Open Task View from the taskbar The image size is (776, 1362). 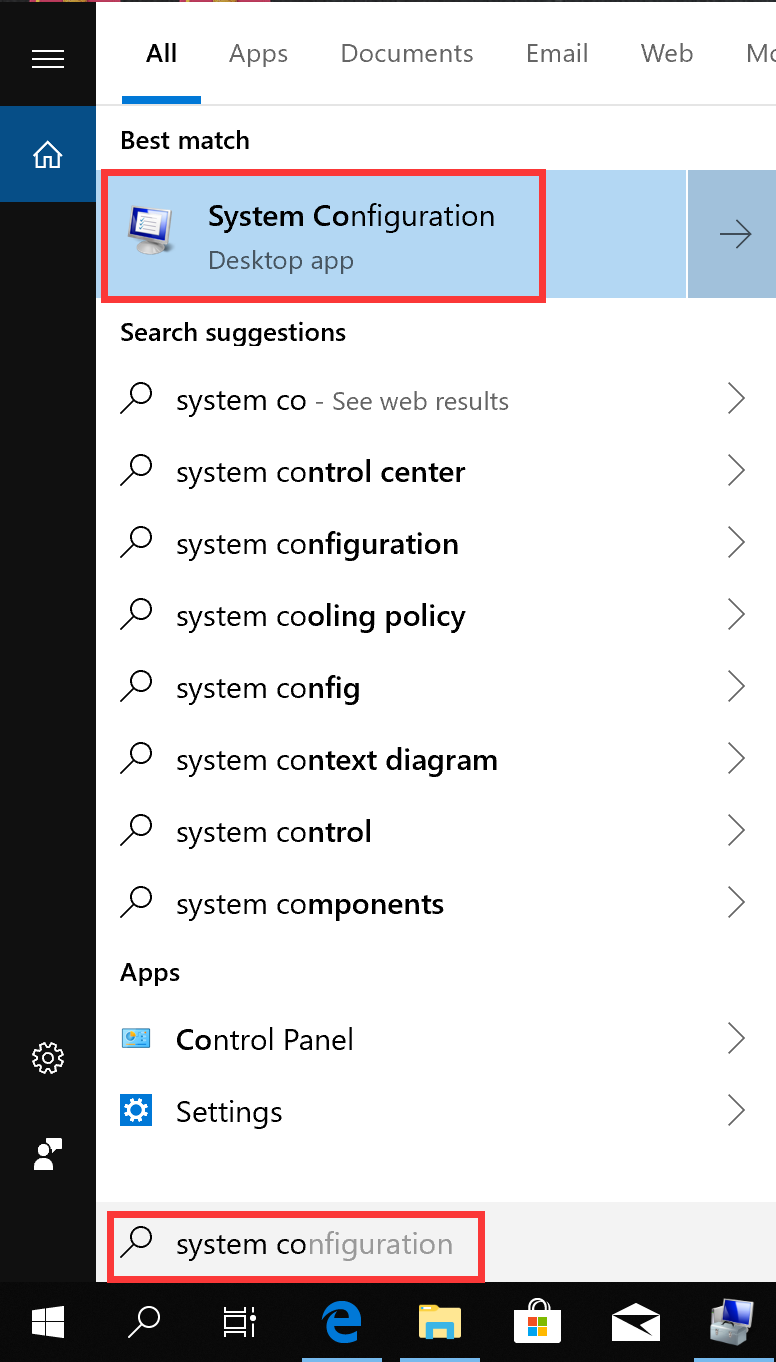point(237,1322)
